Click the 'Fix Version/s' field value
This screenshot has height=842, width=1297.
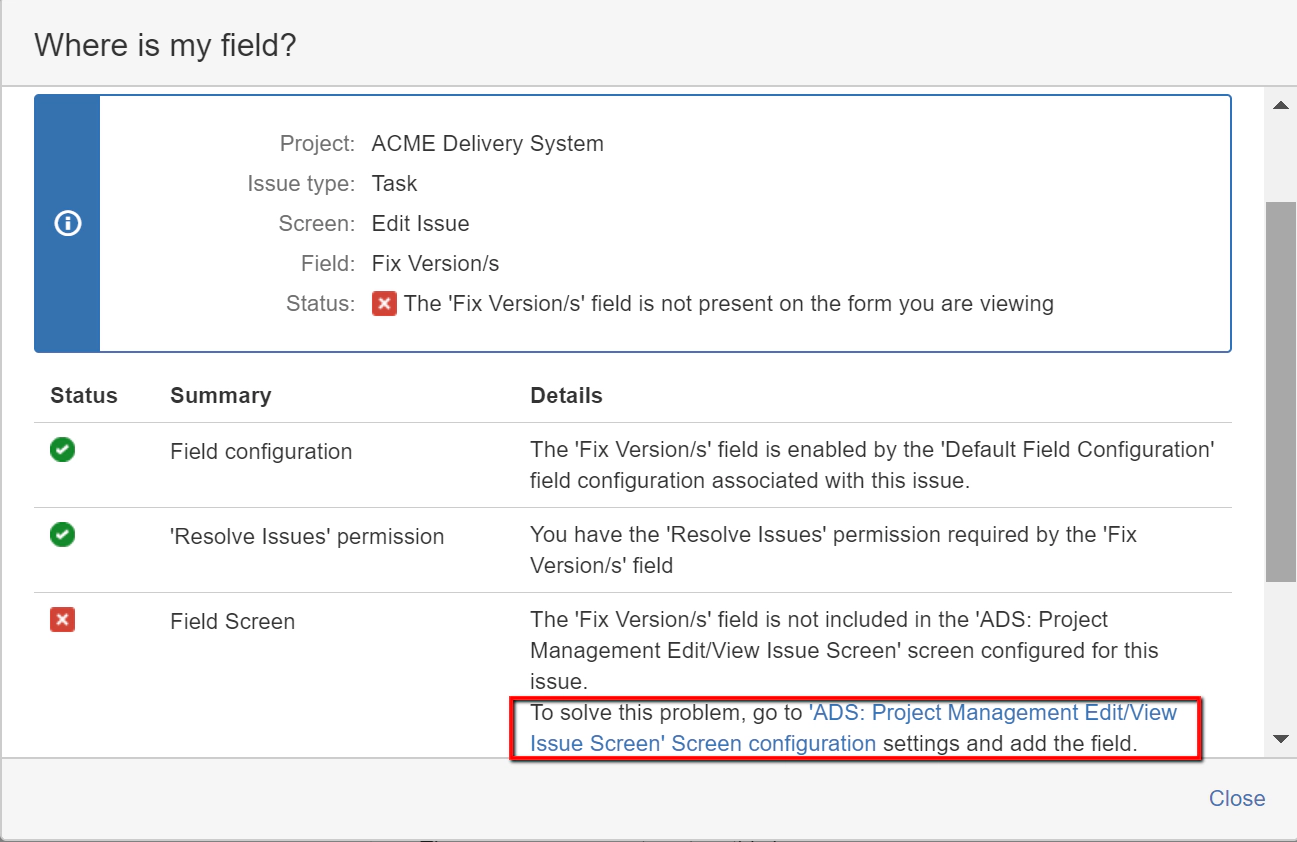[435, 264]
